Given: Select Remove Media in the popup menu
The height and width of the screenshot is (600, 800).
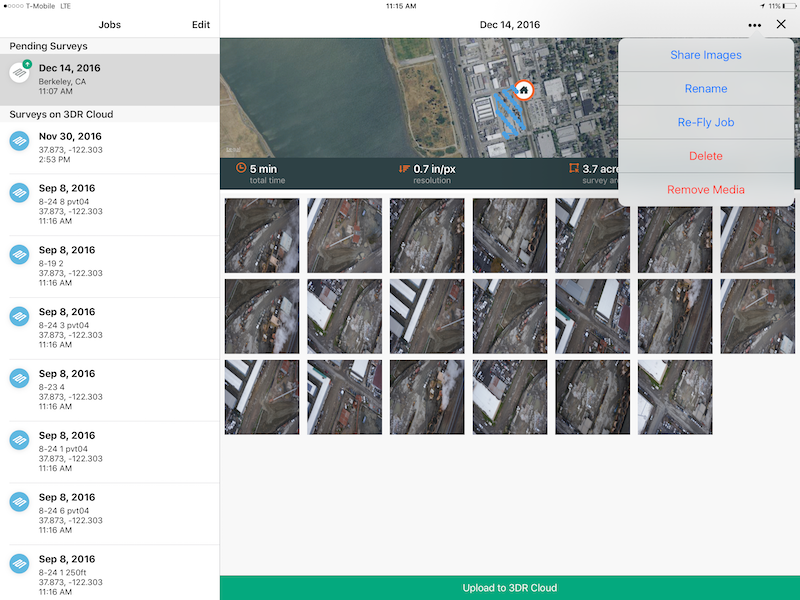Looking at the screenshot, I should coord(706,190).
